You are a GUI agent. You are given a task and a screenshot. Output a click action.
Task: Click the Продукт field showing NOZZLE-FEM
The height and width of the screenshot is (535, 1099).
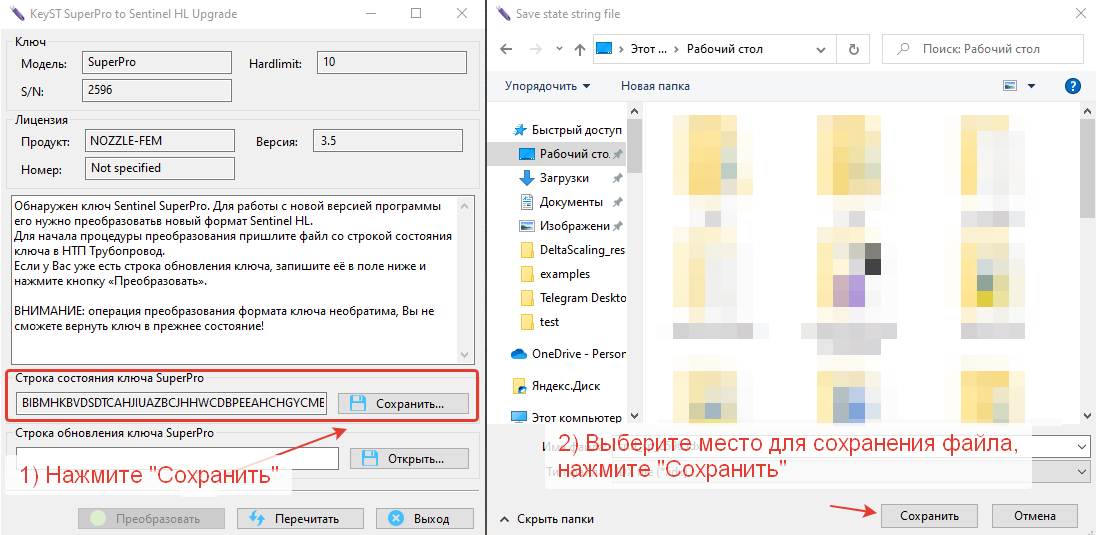[x=160, y=141]
